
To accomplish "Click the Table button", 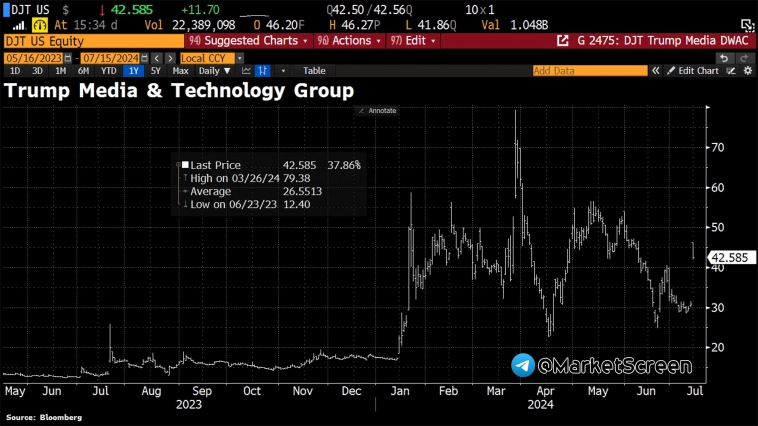I will [x=314, y=71].
